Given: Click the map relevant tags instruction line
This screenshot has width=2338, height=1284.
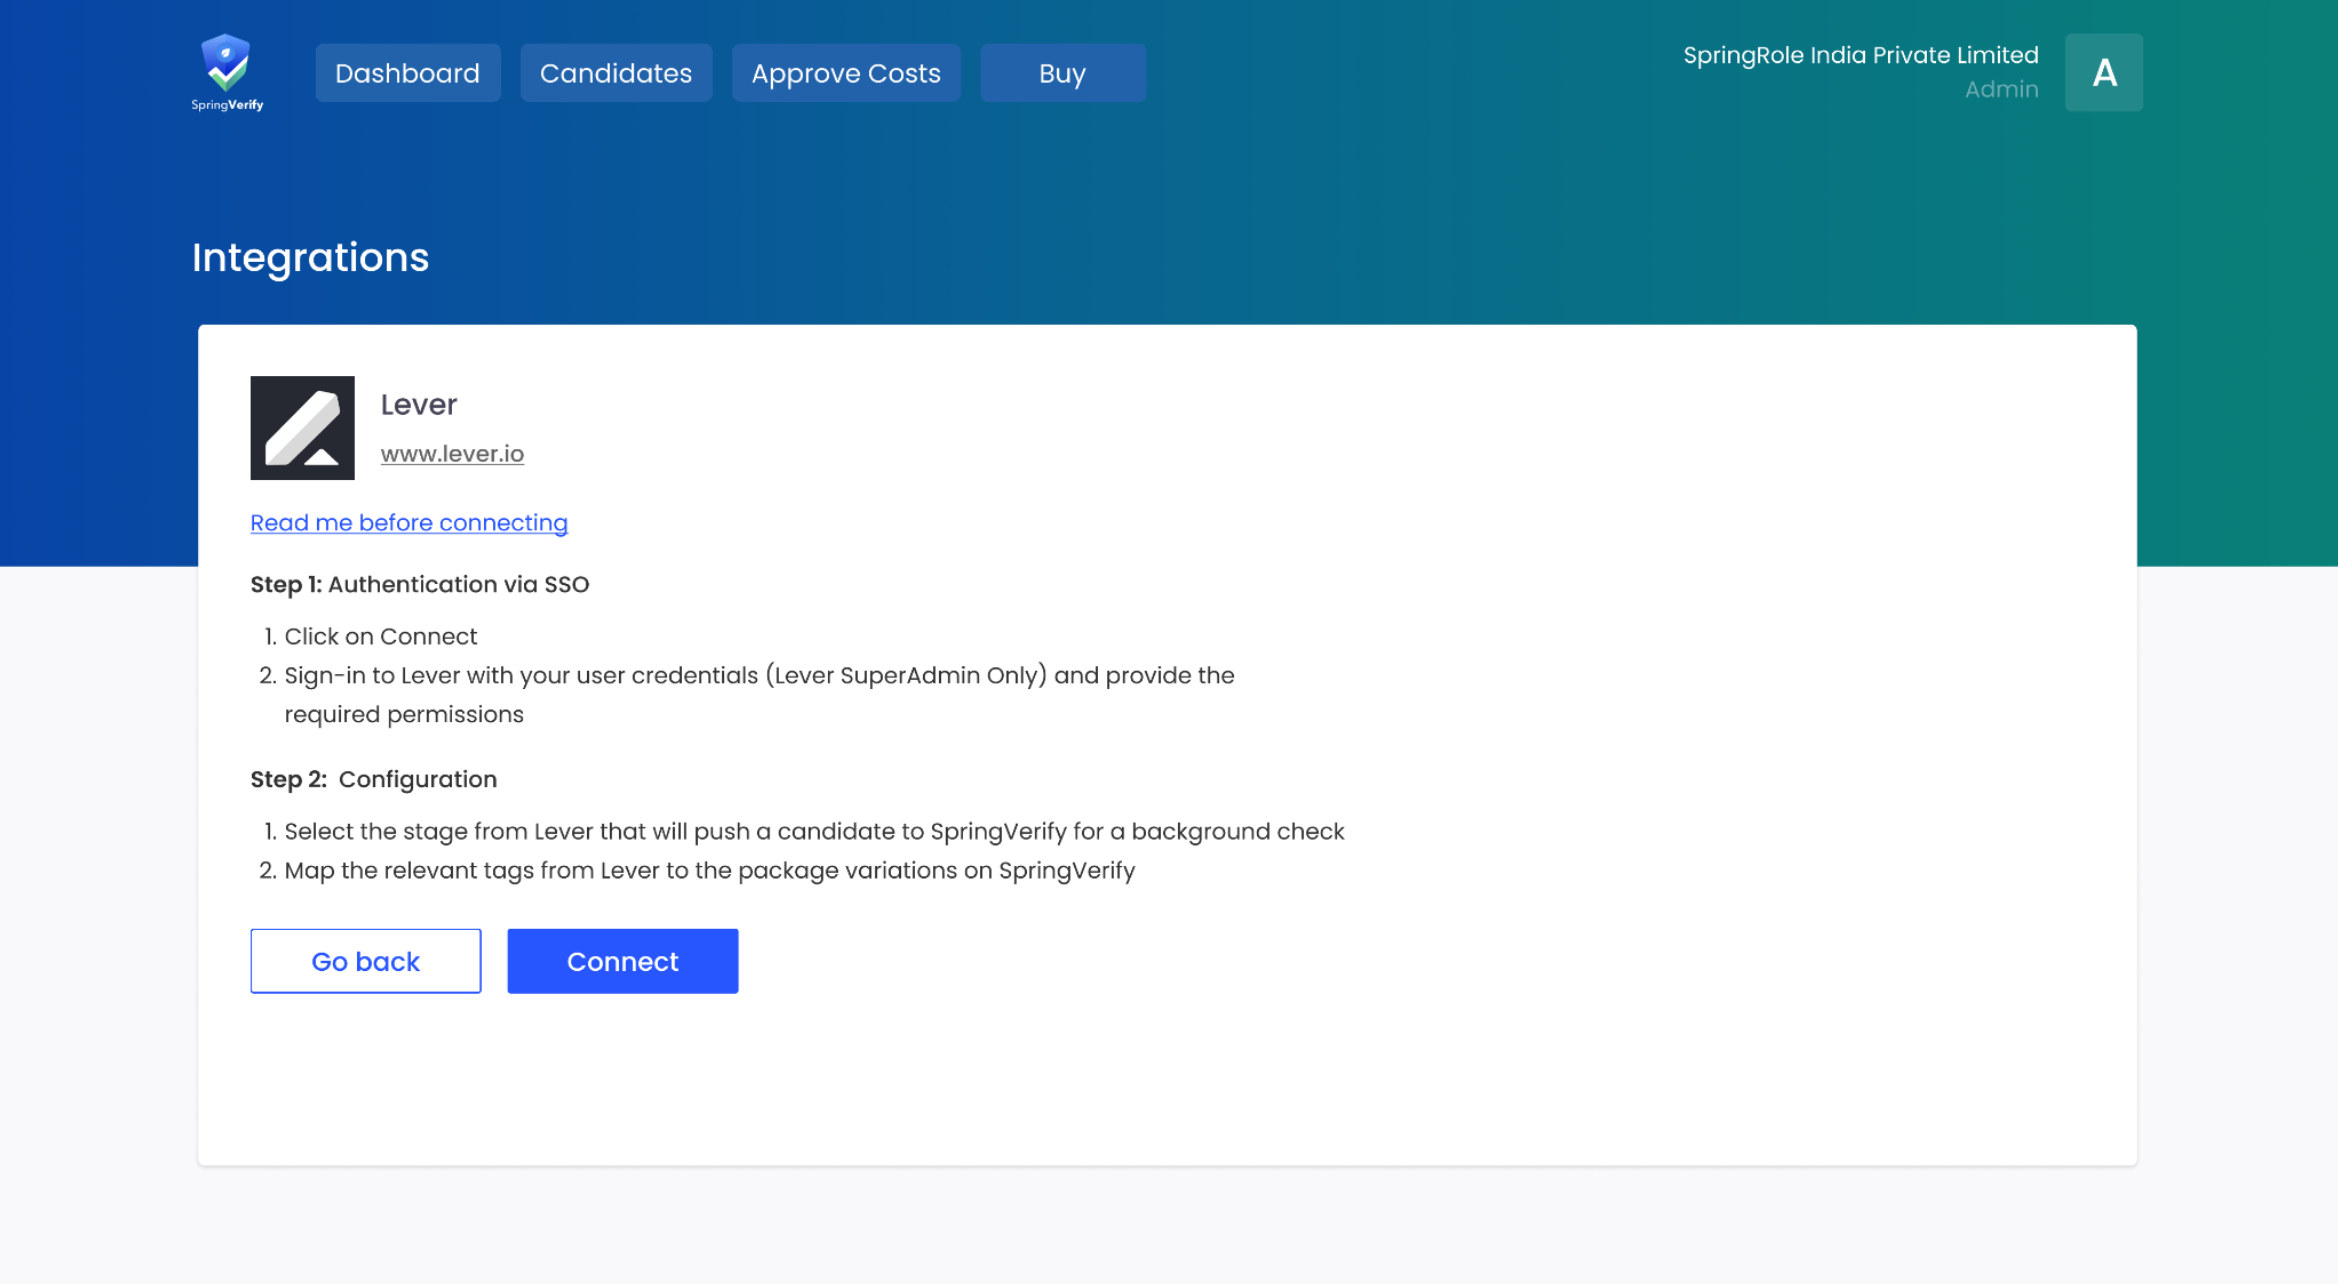Looking at the screenshot, I should 710,870.
